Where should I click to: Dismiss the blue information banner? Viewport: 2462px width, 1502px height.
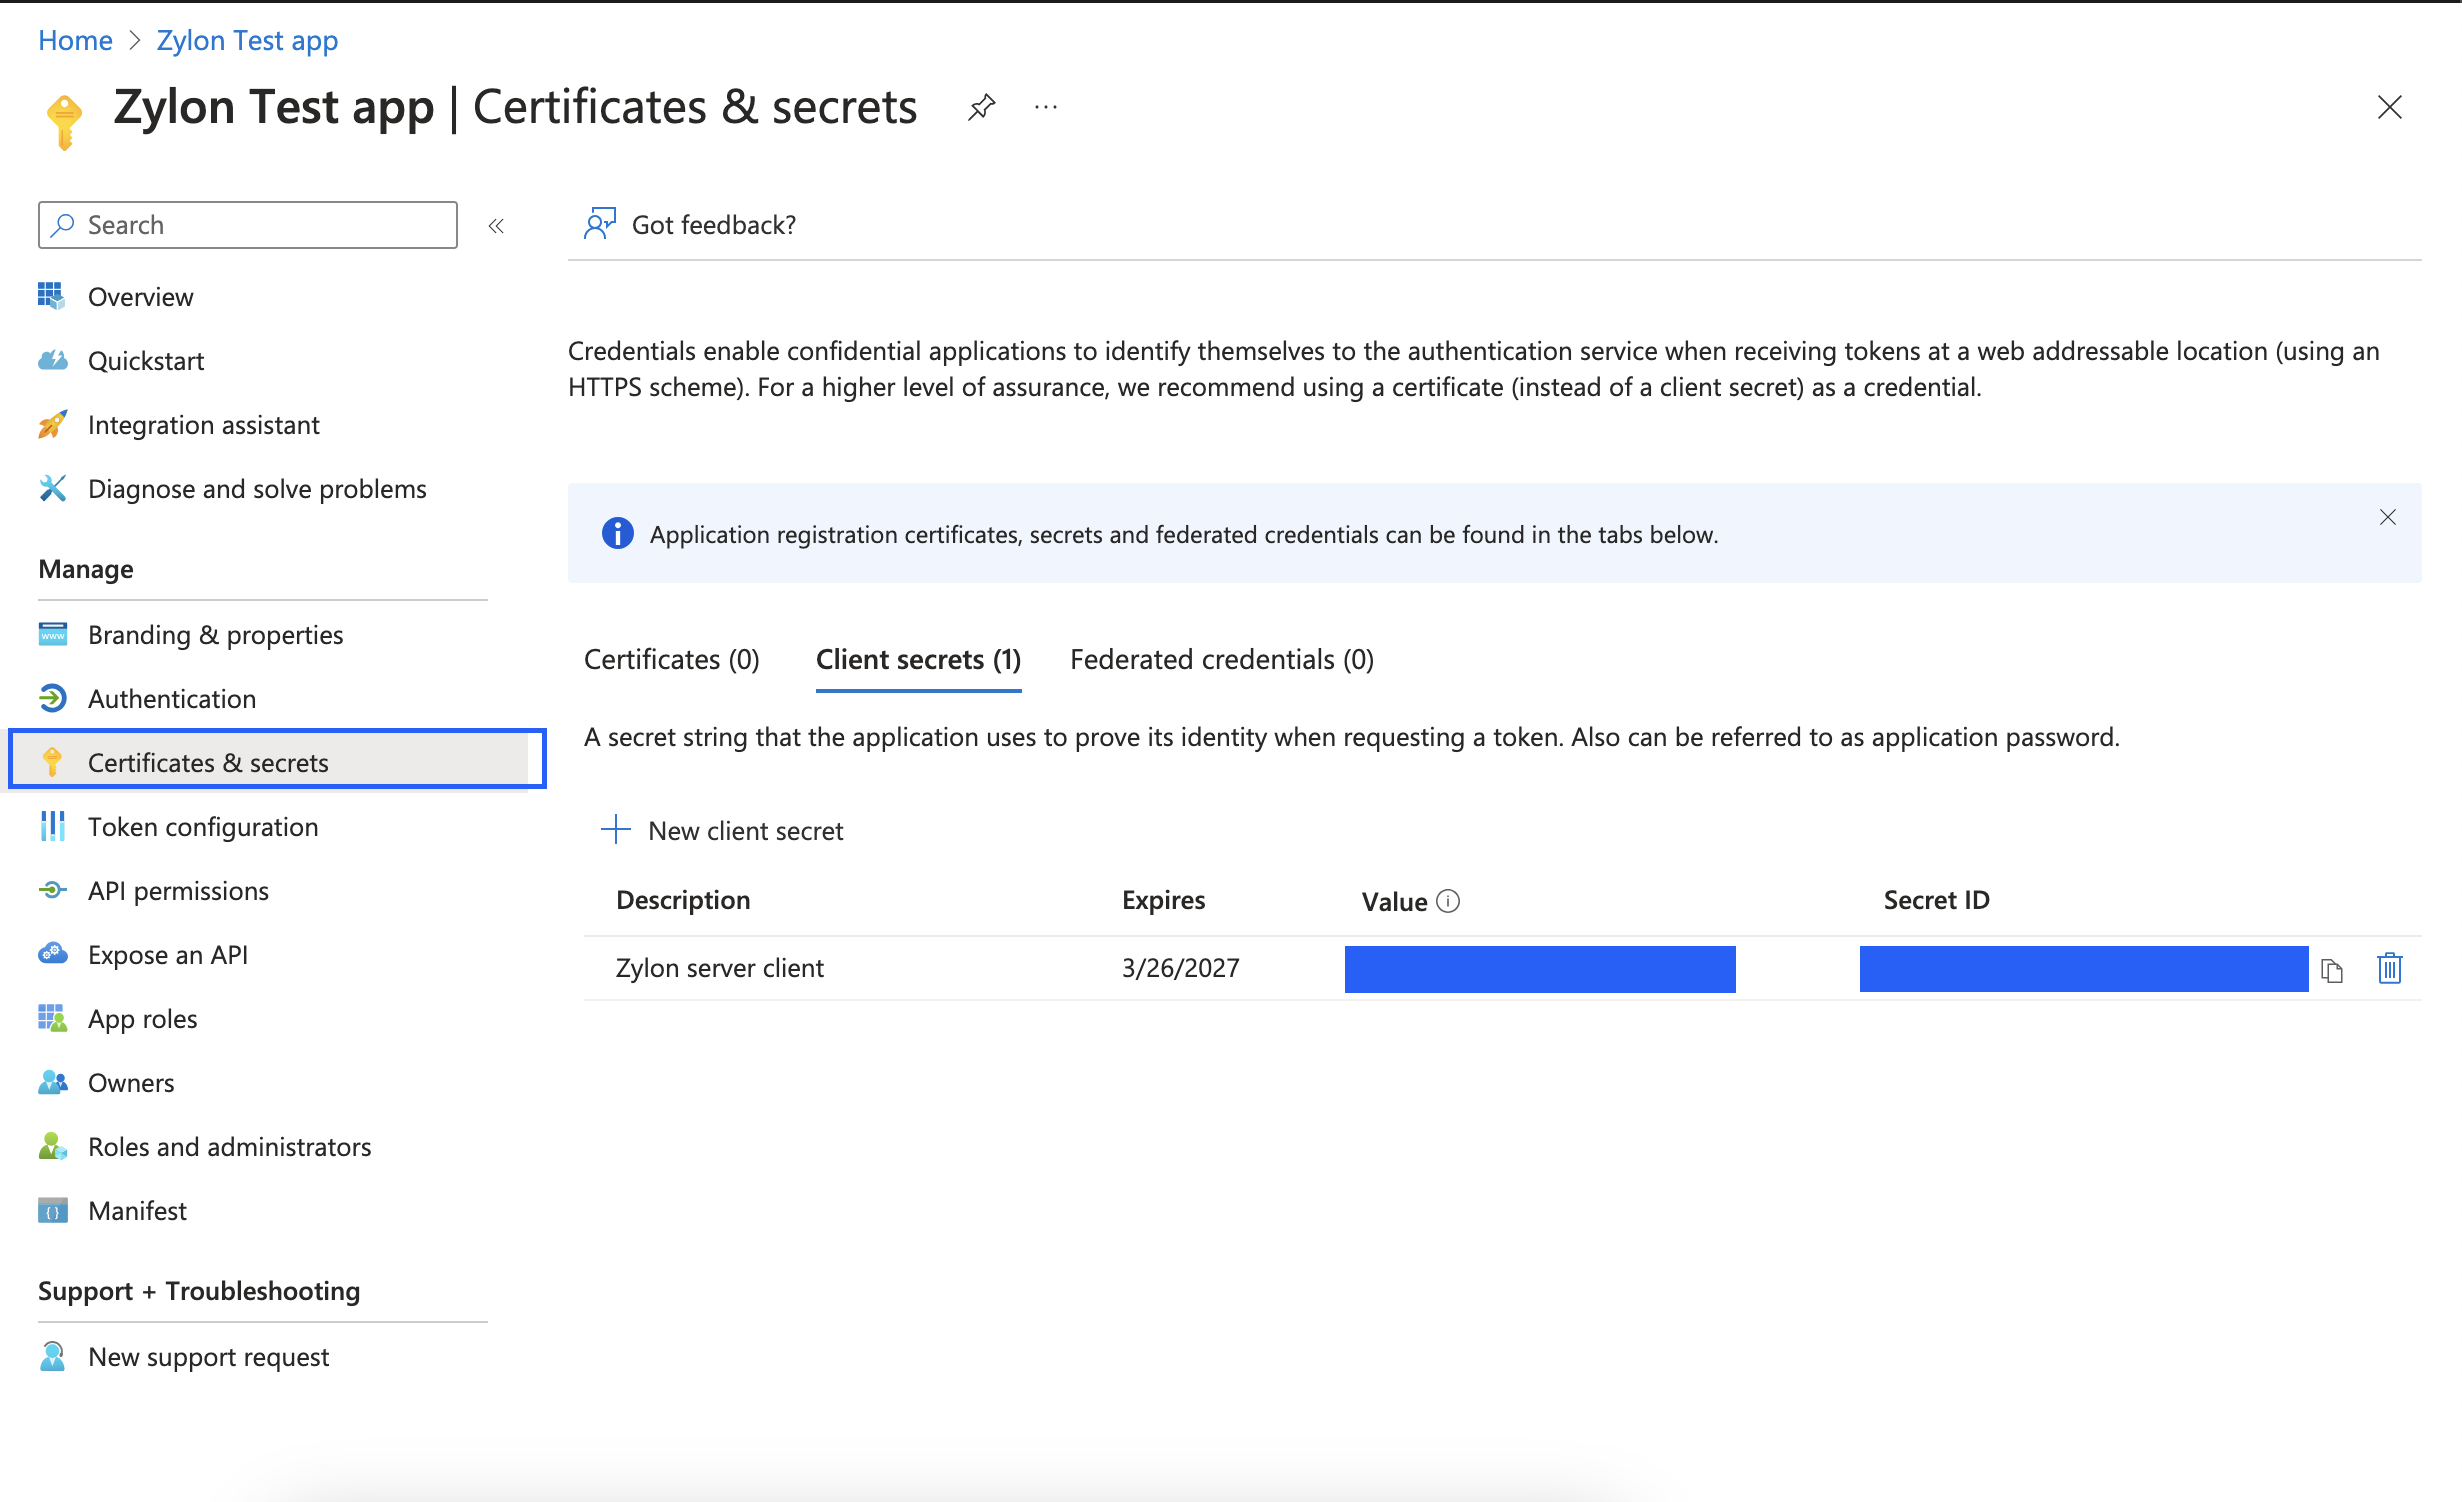2387,517
